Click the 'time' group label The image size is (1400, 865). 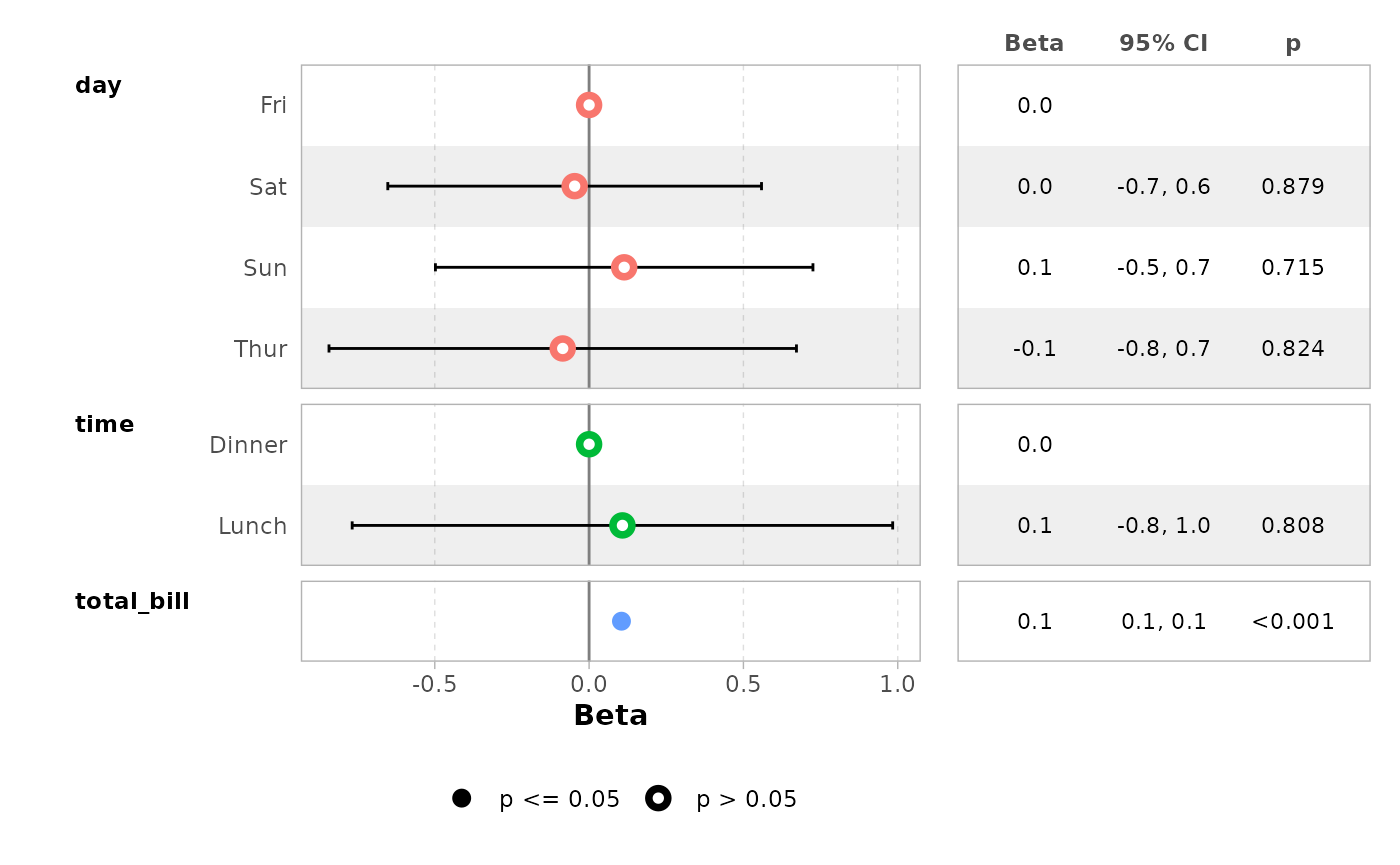coord(104,425)
